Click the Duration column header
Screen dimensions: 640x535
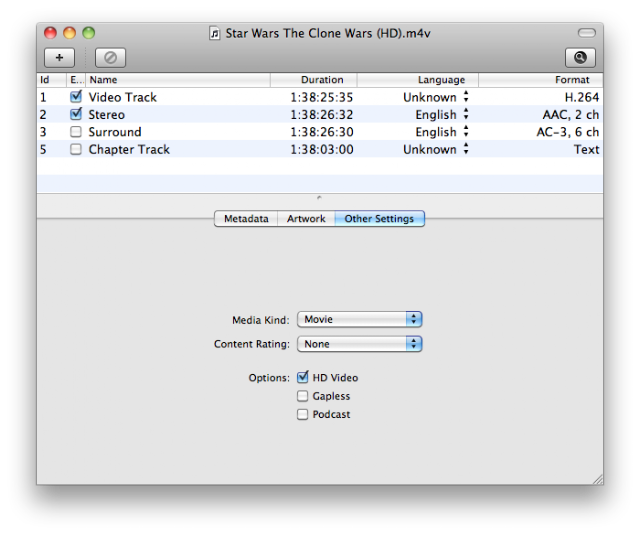coord(313,80)
